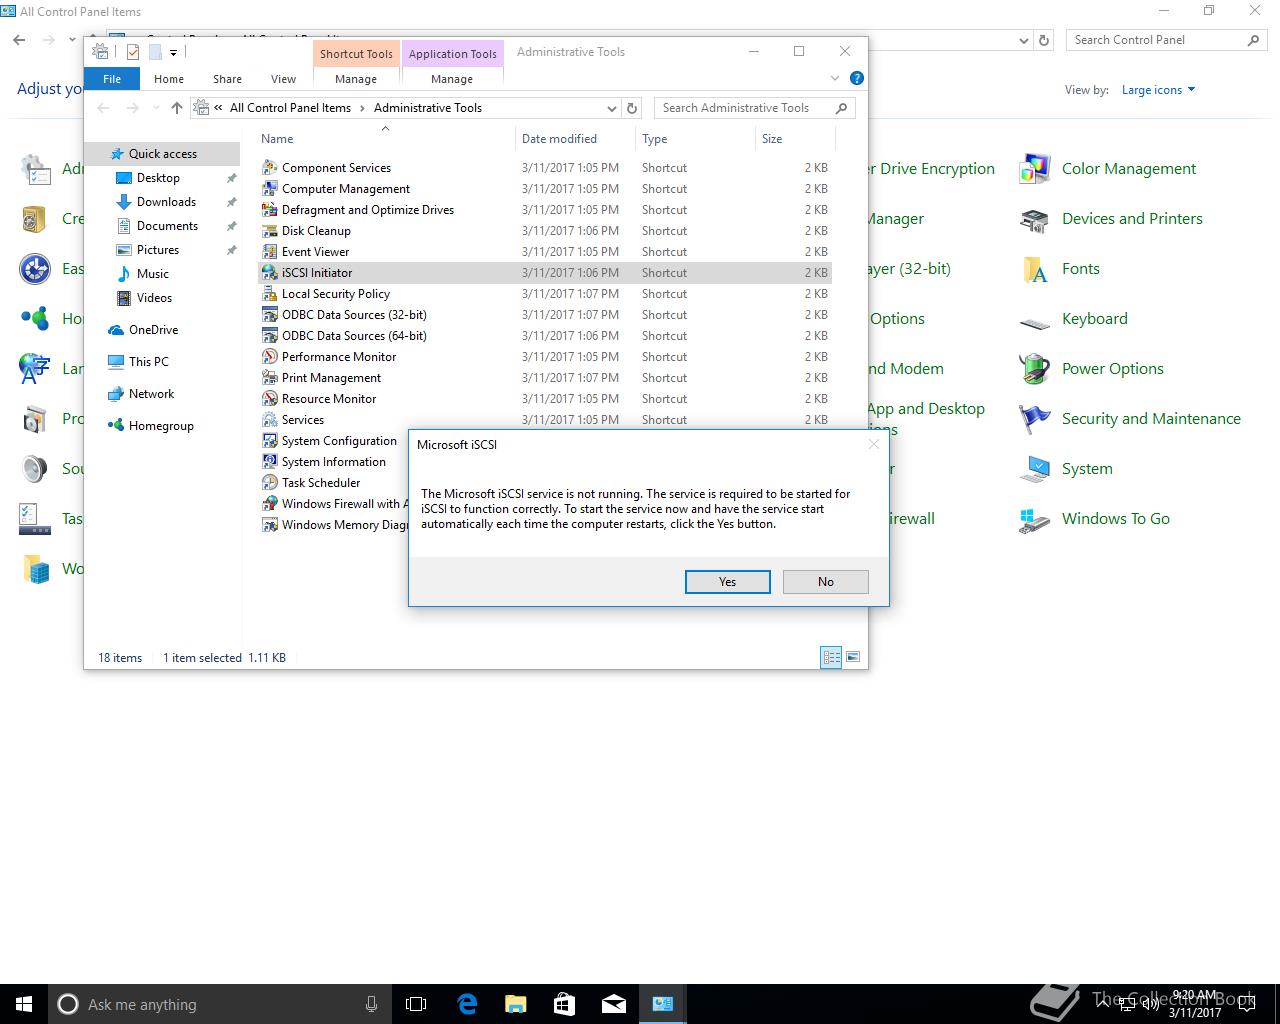Open Fonts in Control Panel

coord(1060,269)
